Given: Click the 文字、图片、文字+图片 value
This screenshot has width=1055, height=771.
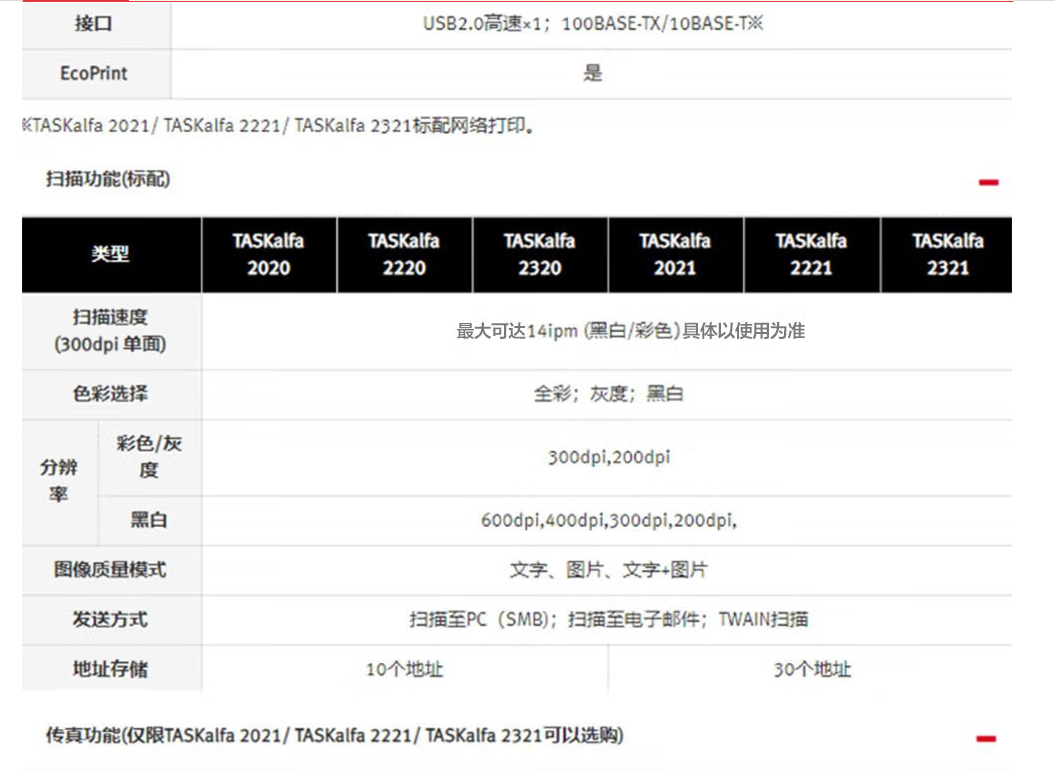Looking at the screenshot, I should pos(608,570).
